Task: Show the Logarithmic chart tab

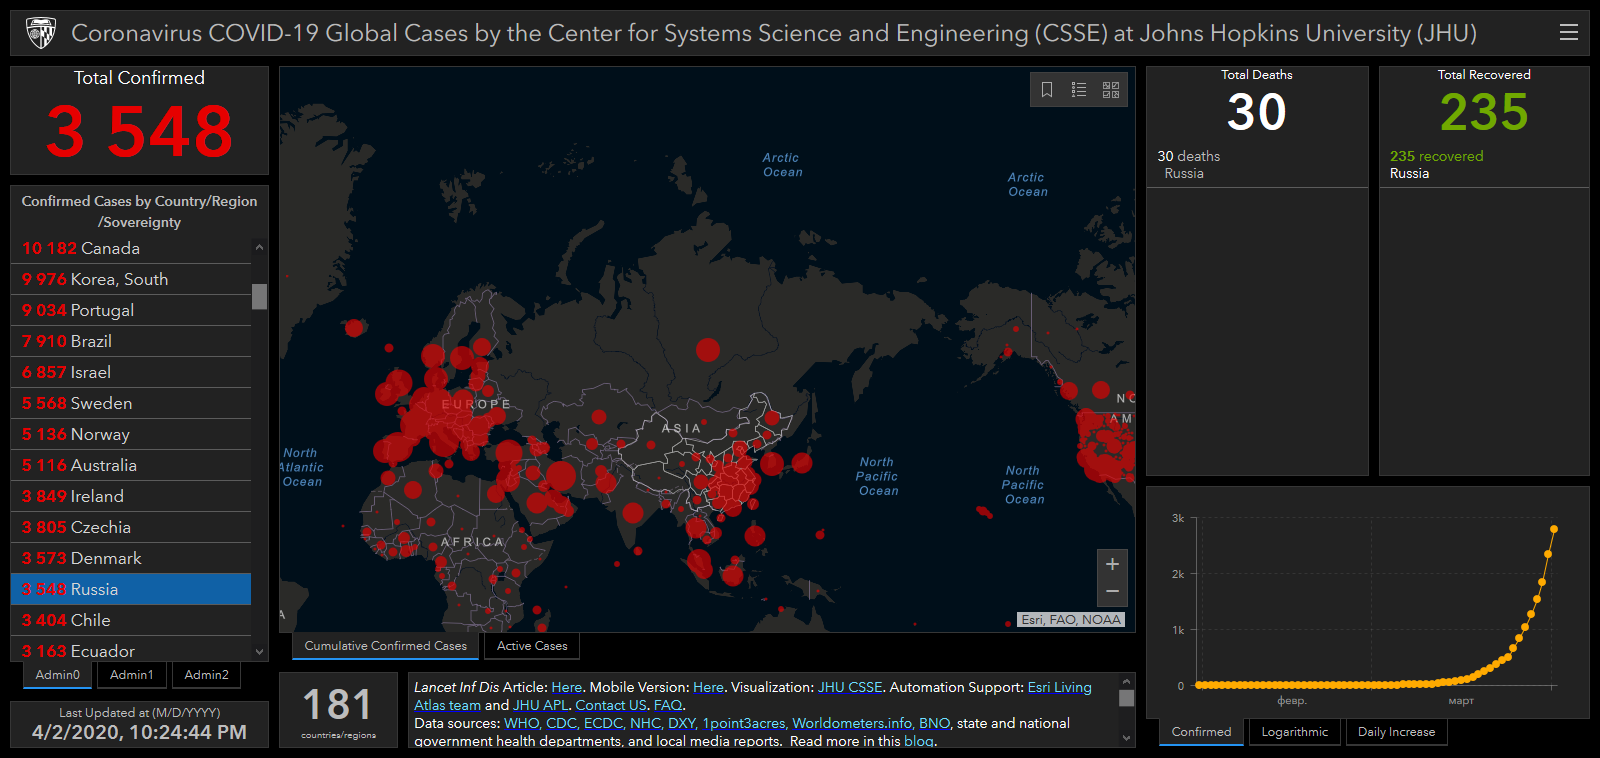Action: pos(1295,732)
